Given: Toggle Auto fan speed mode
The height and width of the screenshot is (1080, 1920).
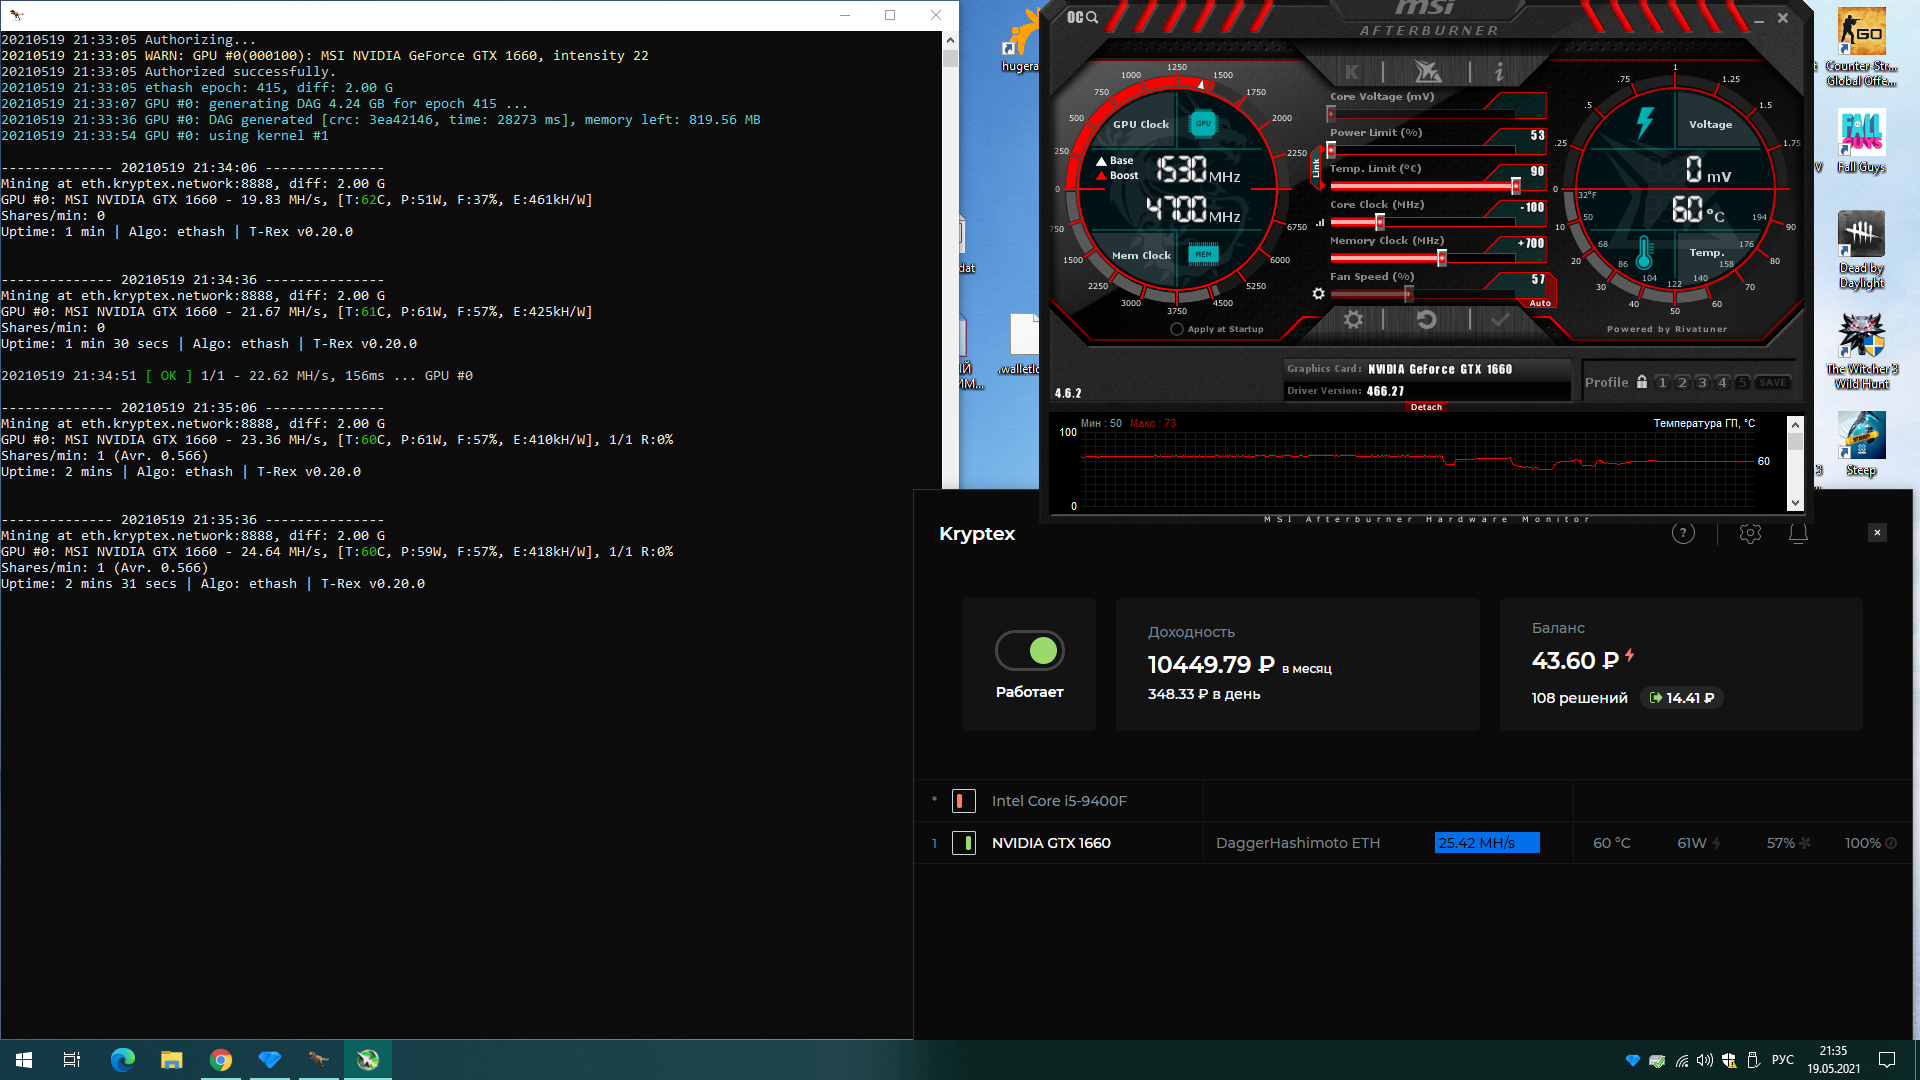Looking at the screenshot, I should pyautogui.click(x=1540, y=303).
